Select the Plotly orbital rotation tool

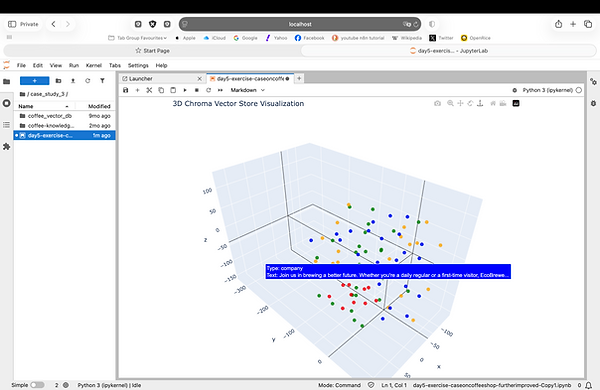coord(470,103)
